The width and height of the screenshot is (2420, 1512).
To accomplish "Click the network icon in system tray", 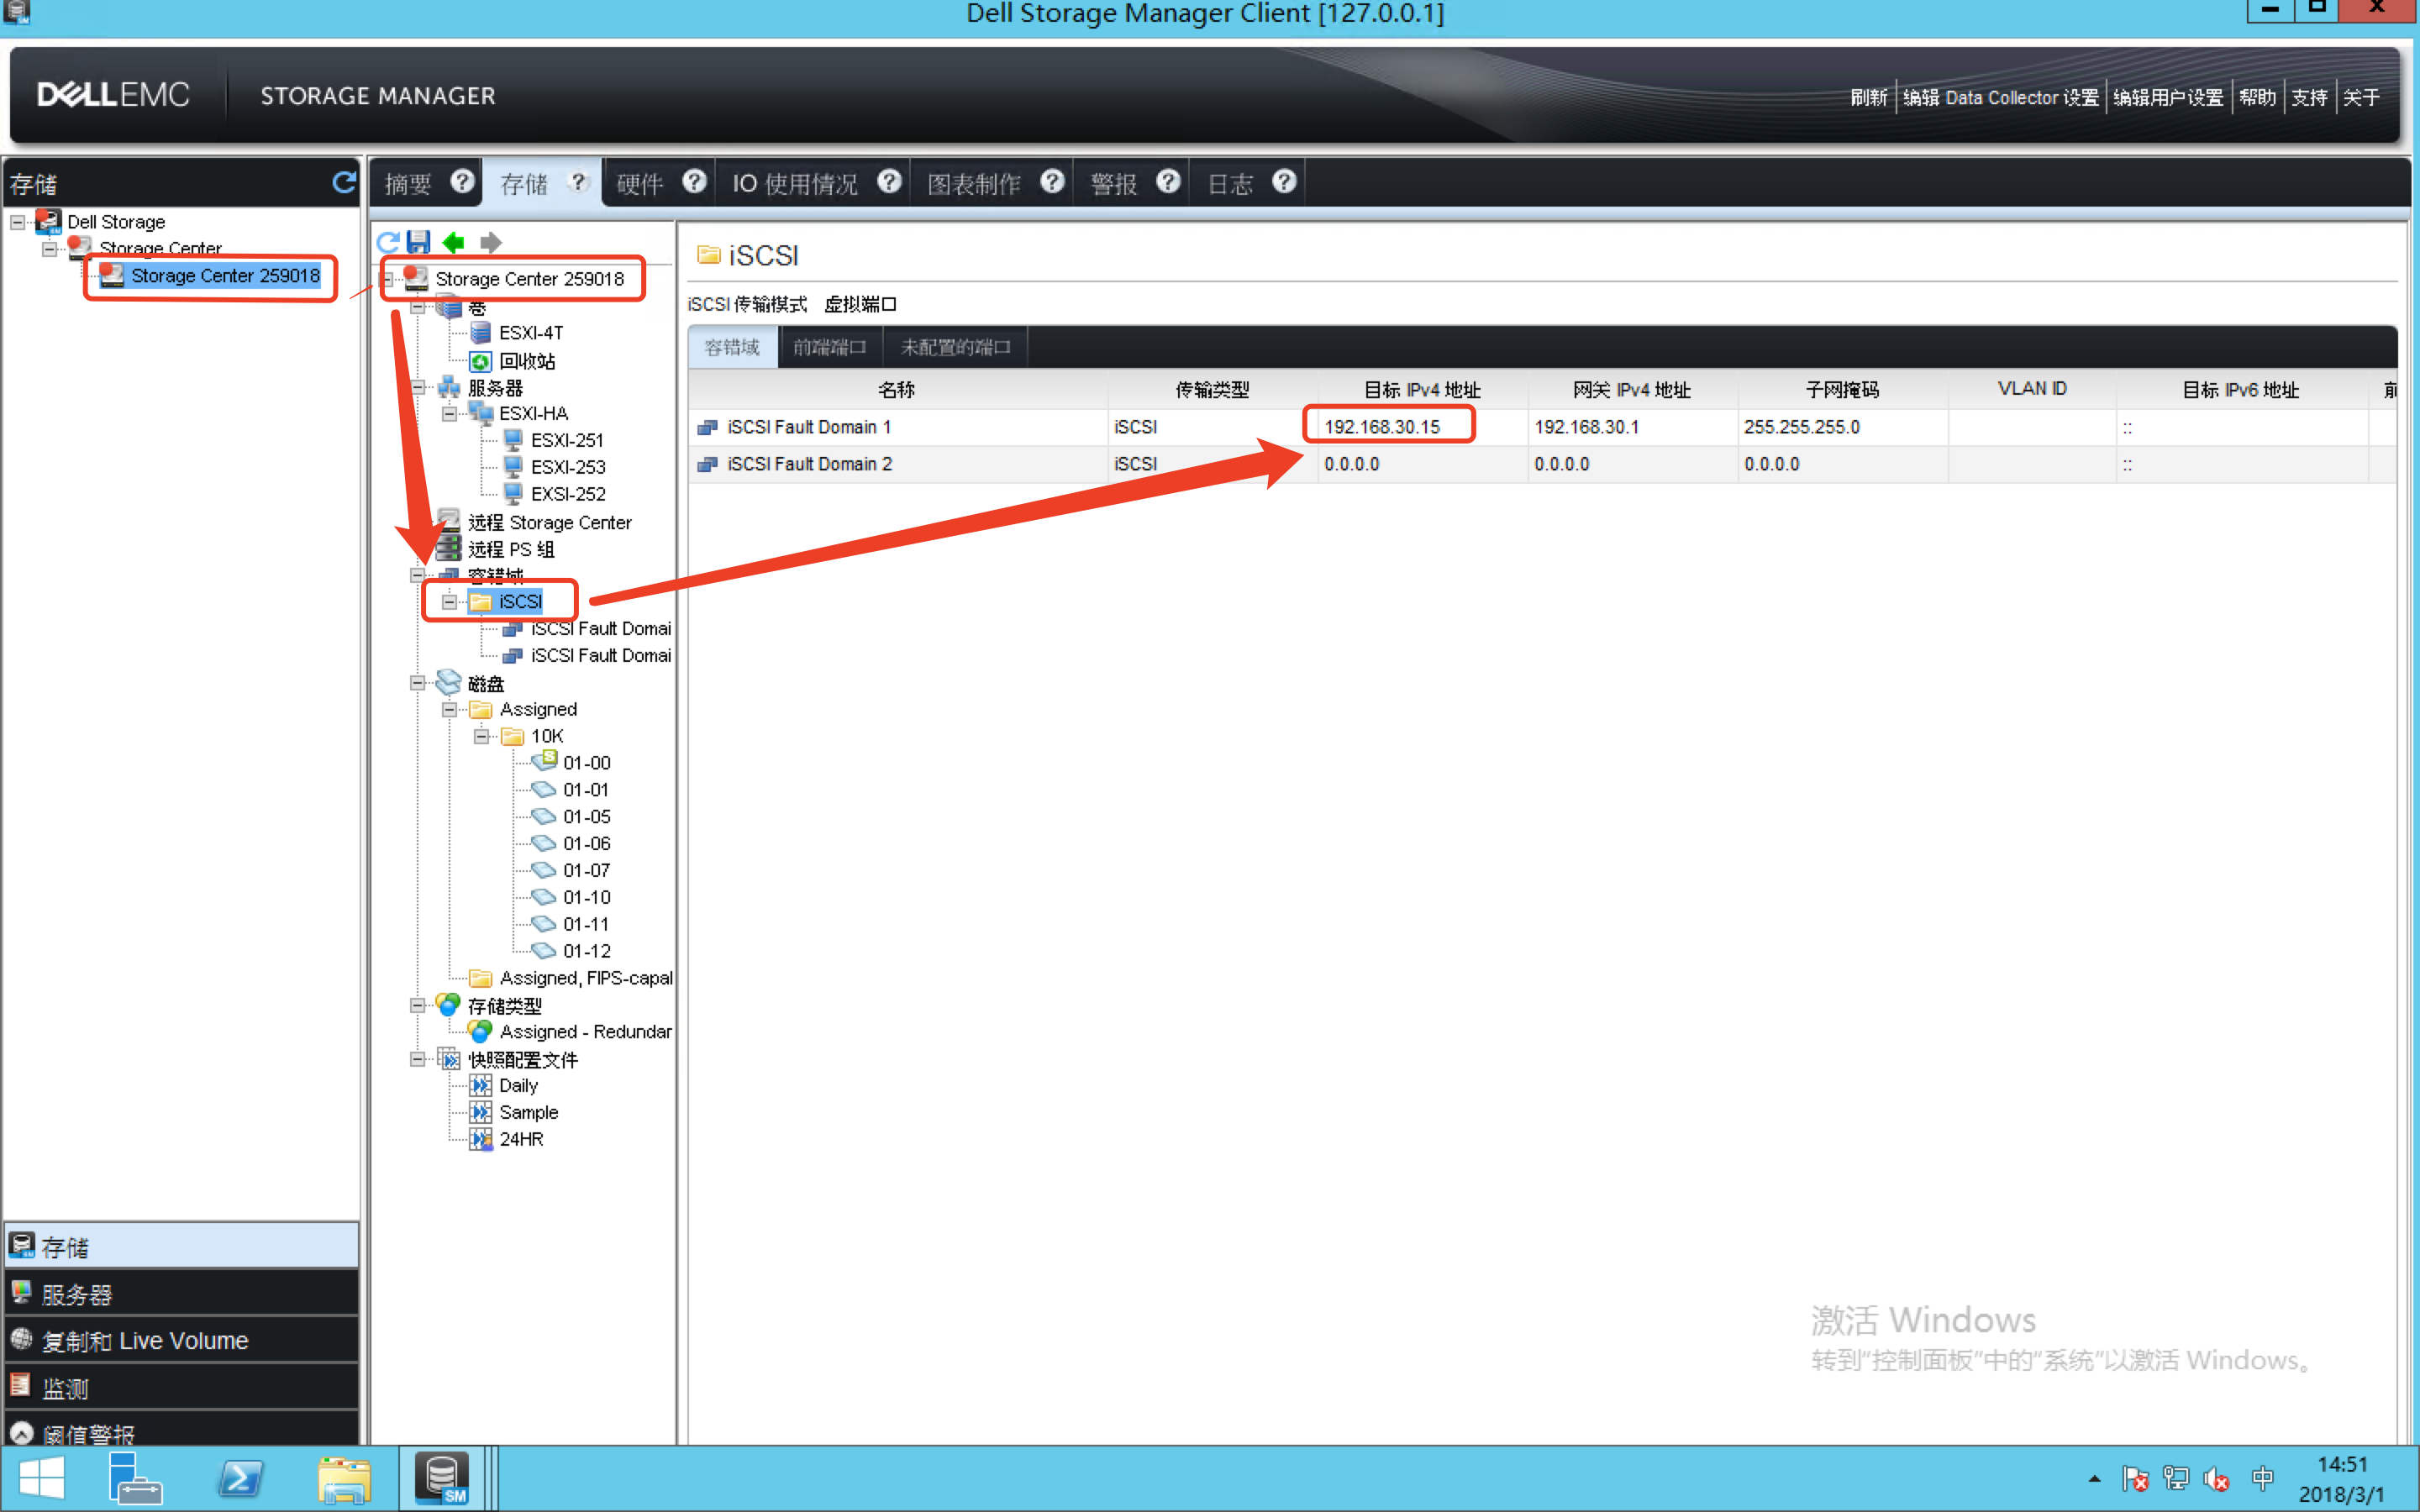I will coord(2176,1478).
